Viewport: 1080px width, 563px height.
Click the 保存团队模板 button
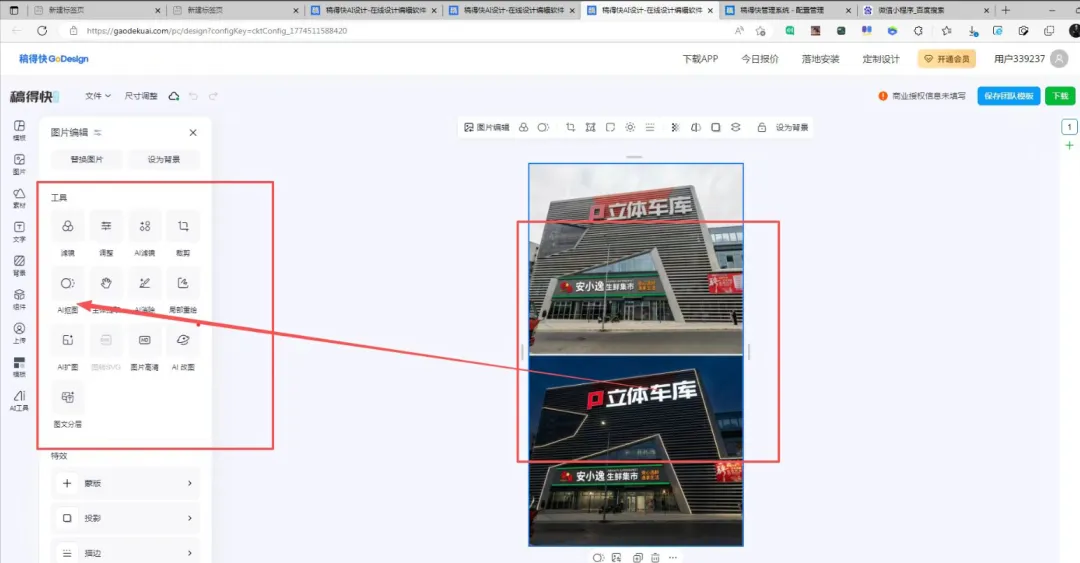[x=1008, y=96]
